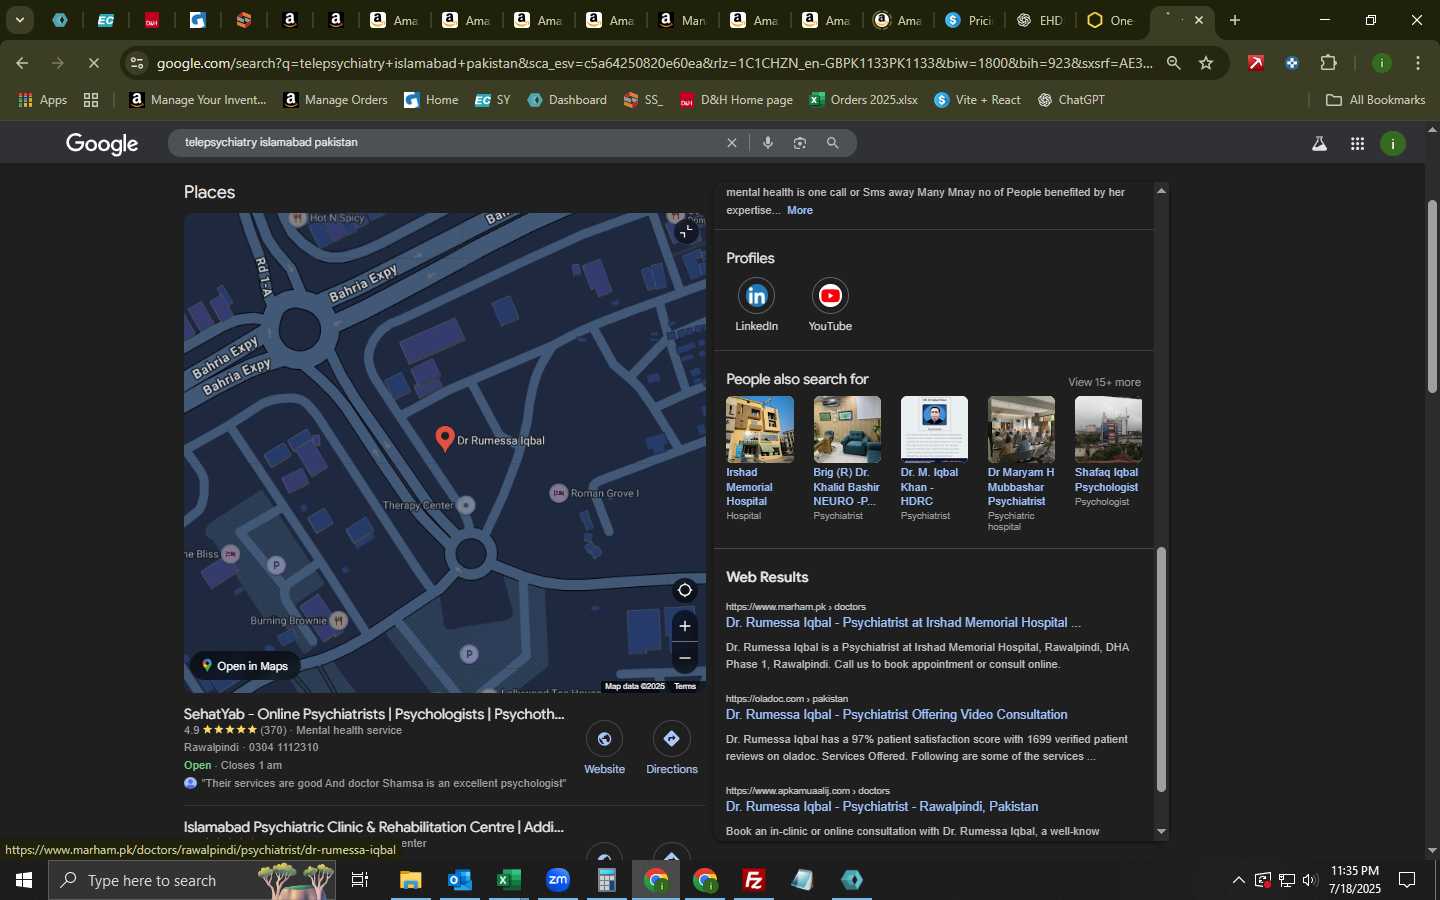
Task: Open Shafaq Iqbal Psychologist thumbnail
Action: tap(1108, 429)
